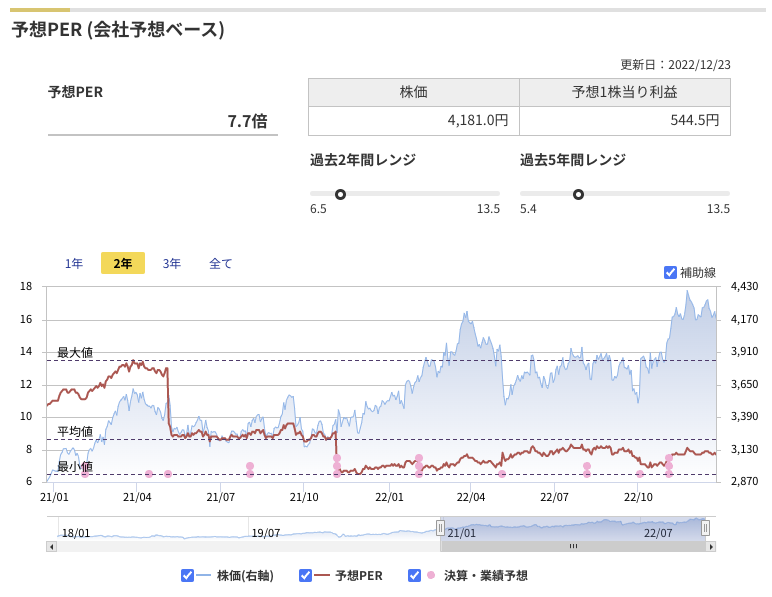This screenshot has width=772, height=597.
Task: Toggle 株価(右軸) series checkbox
Action: click(x=187, y=575)
